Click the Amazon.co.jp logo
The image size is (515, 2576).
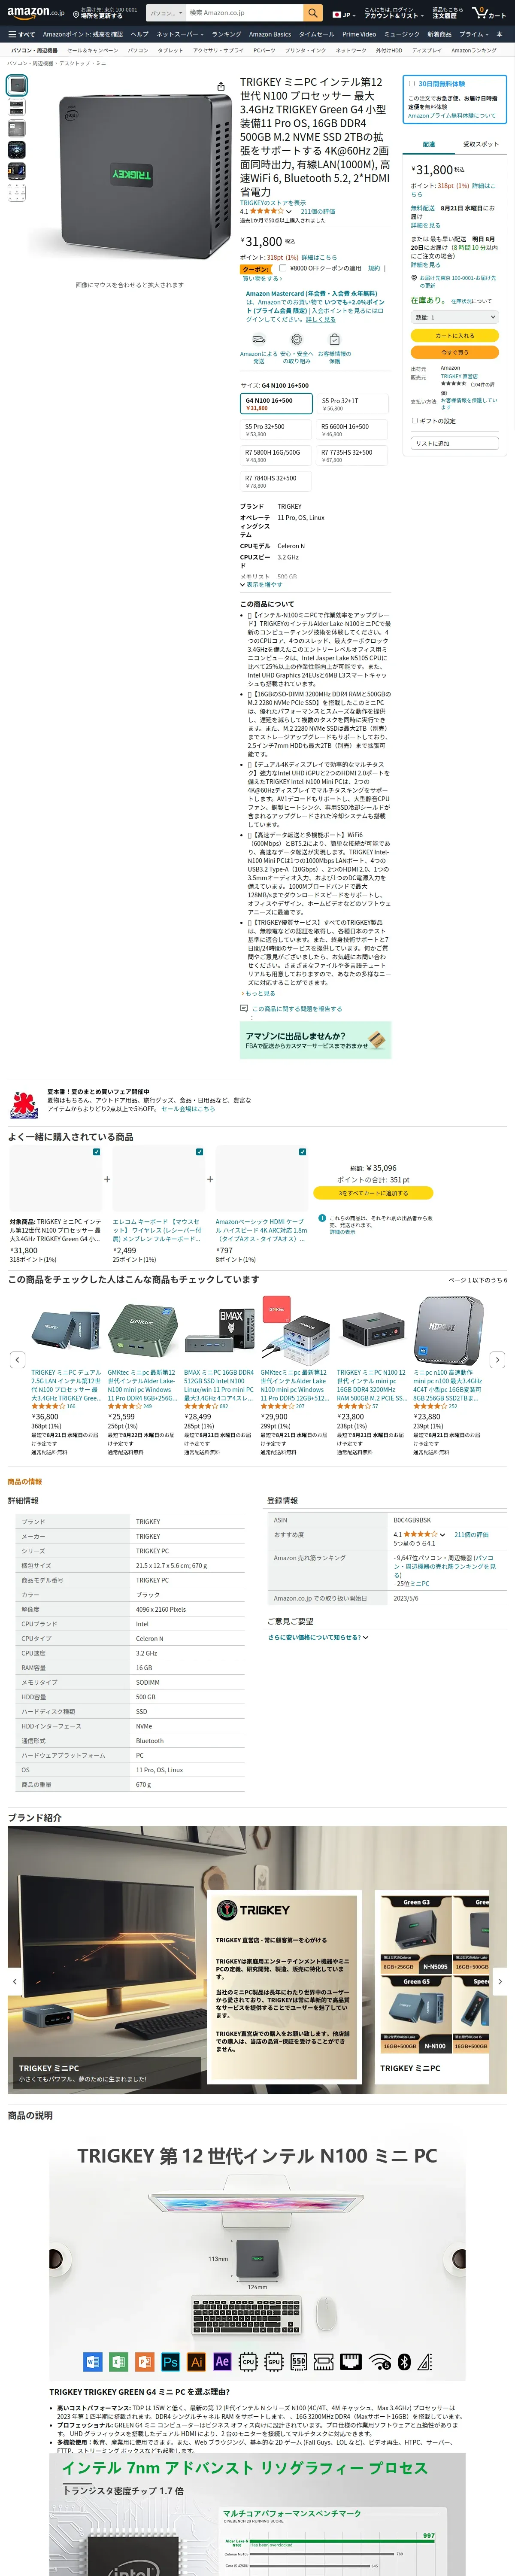pos(36,13)
